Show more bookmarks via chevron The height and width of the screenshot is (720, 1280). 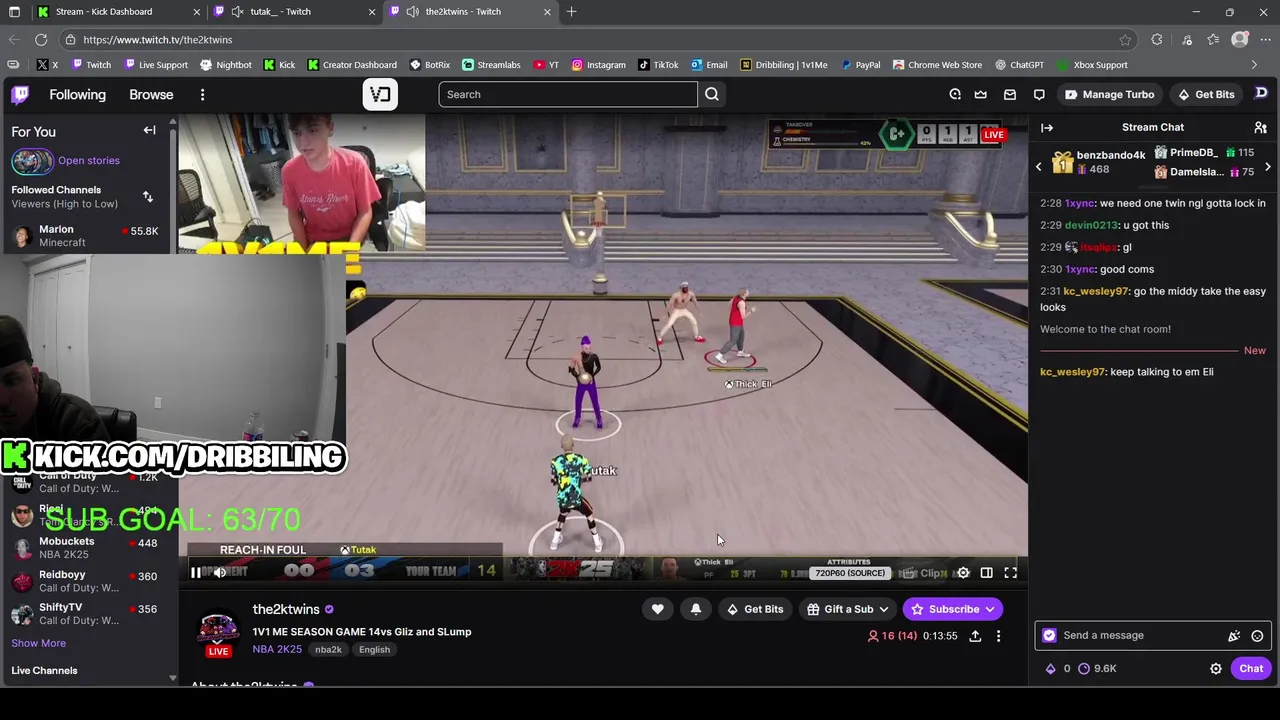click(1254, 65)
